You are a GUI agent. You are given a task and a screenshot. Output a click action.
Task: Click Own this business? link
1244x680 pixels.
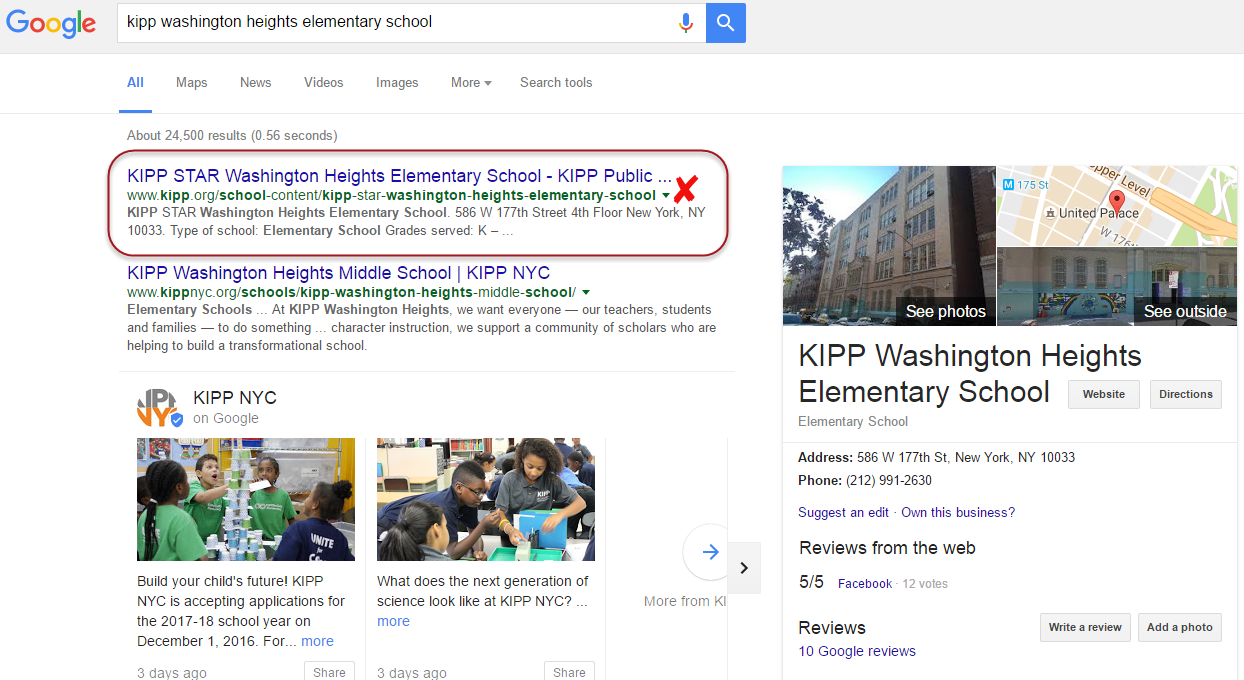tap(958, 512)
